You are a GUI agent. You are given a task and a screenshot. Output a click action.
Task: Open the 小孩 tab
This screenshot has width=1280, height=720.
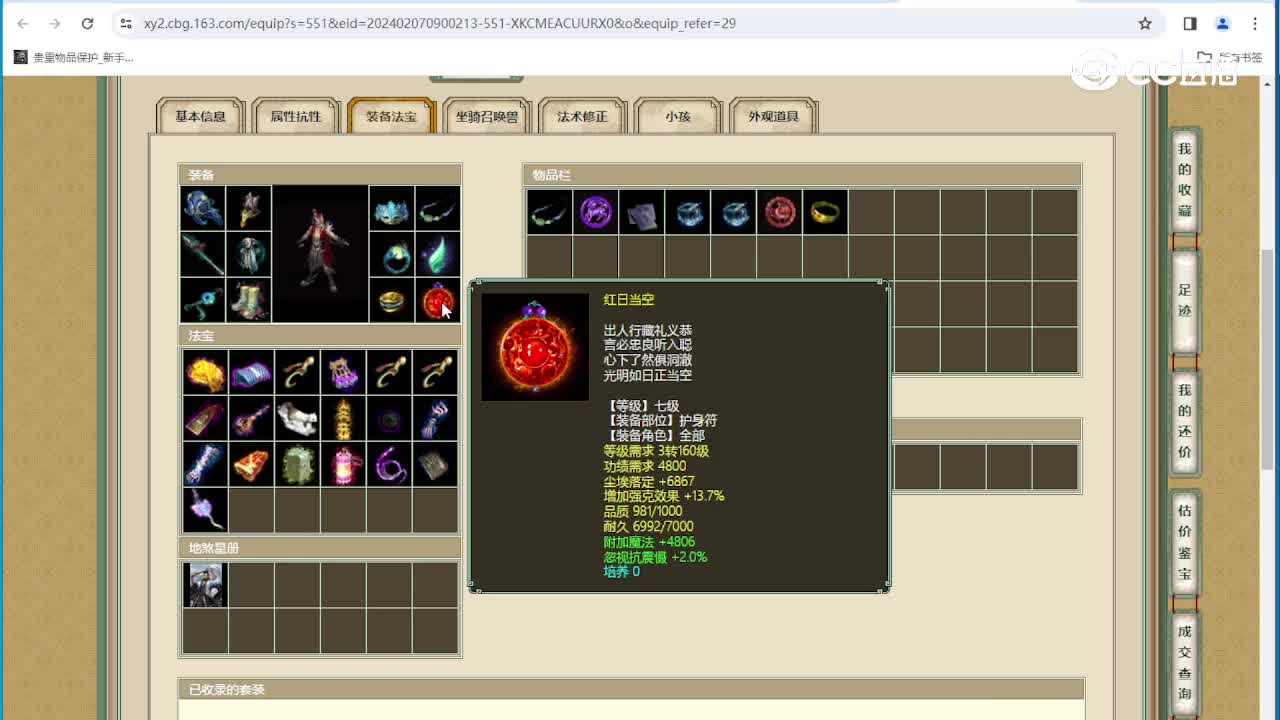click(678, 116)
